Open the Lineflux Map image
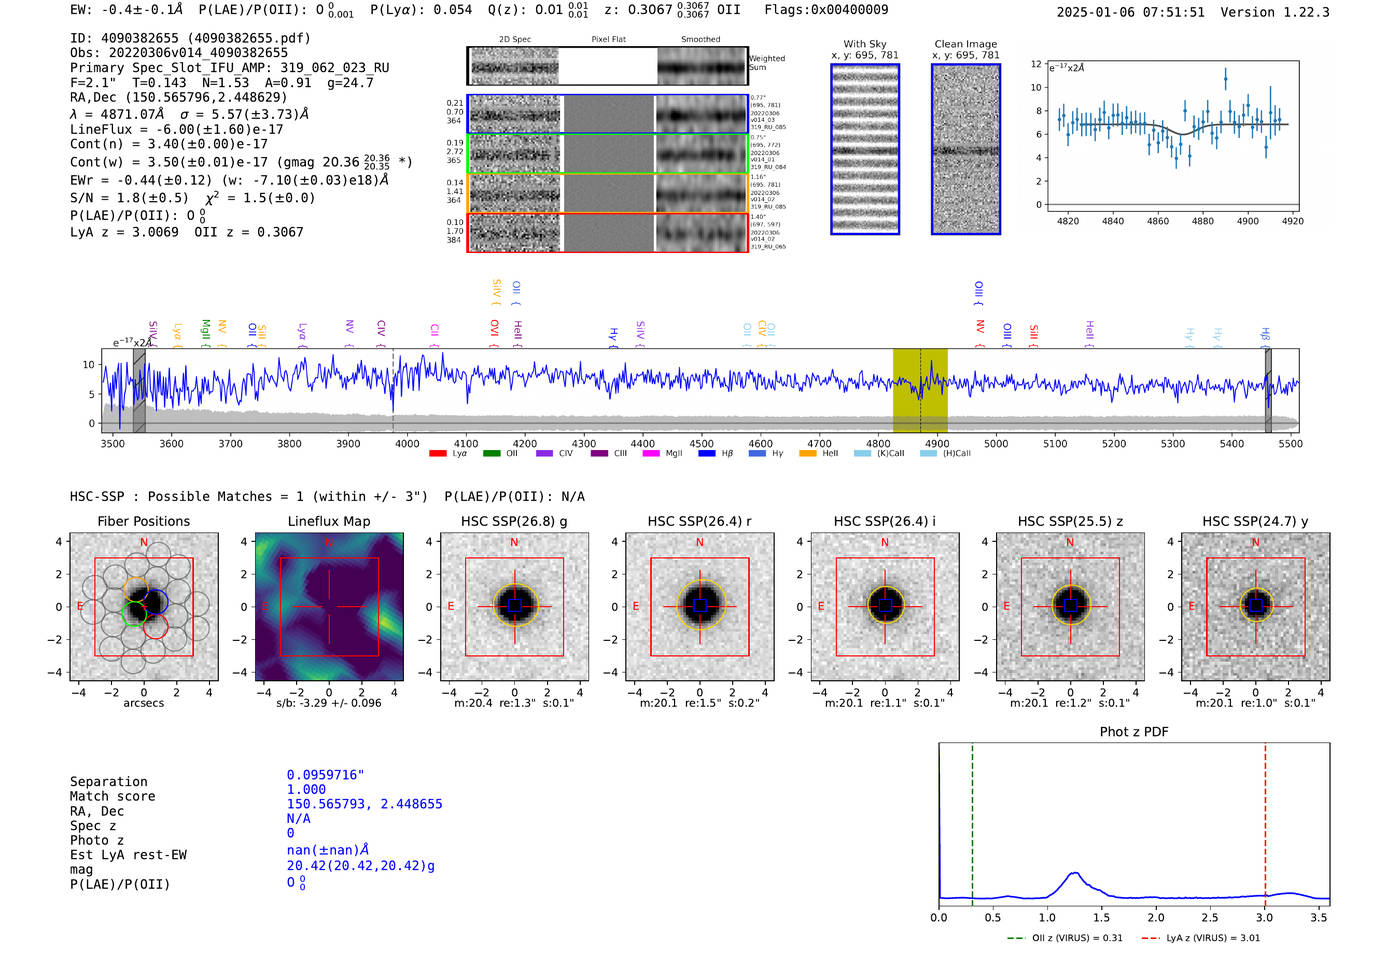Viewport: 1400px width, 953px height. point(329,607)
